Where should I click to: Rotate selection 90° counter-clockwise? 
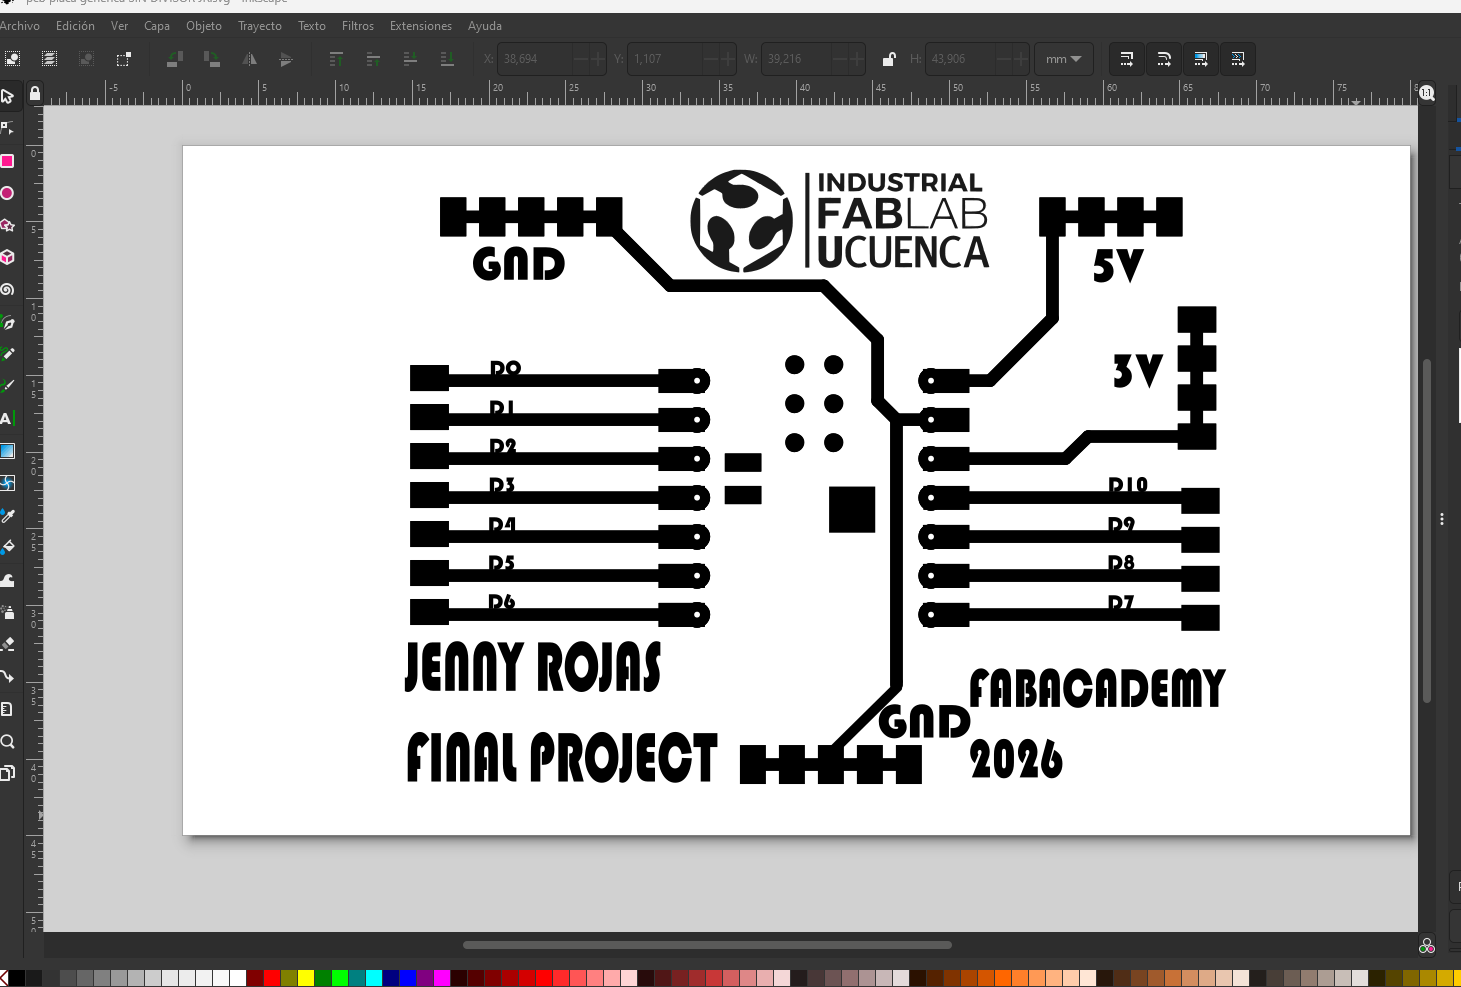(175, 59)
